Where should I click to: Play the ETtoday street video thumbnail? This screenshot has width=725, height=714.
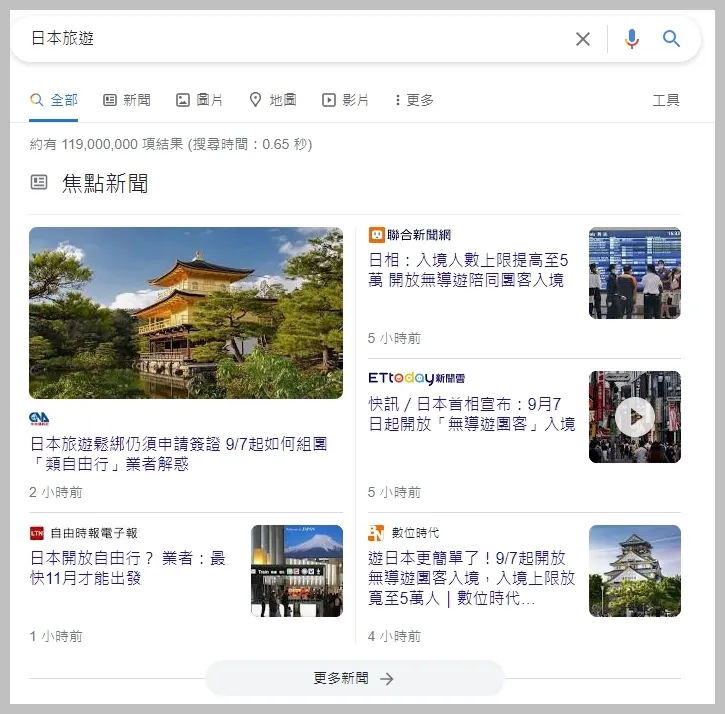pos(634,417)
